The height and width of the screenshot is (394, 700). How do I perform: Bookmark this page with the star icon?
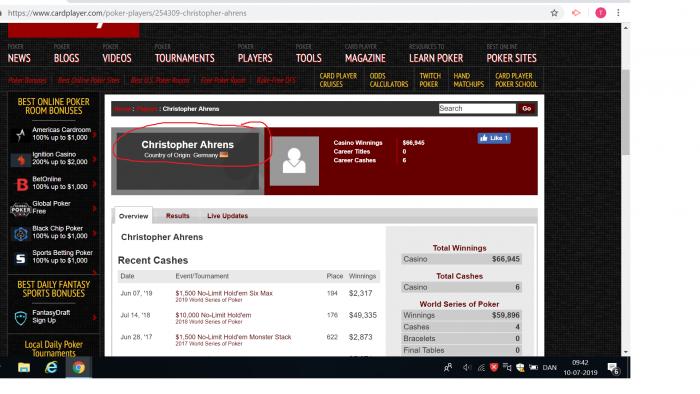click(x=554, y=13)
